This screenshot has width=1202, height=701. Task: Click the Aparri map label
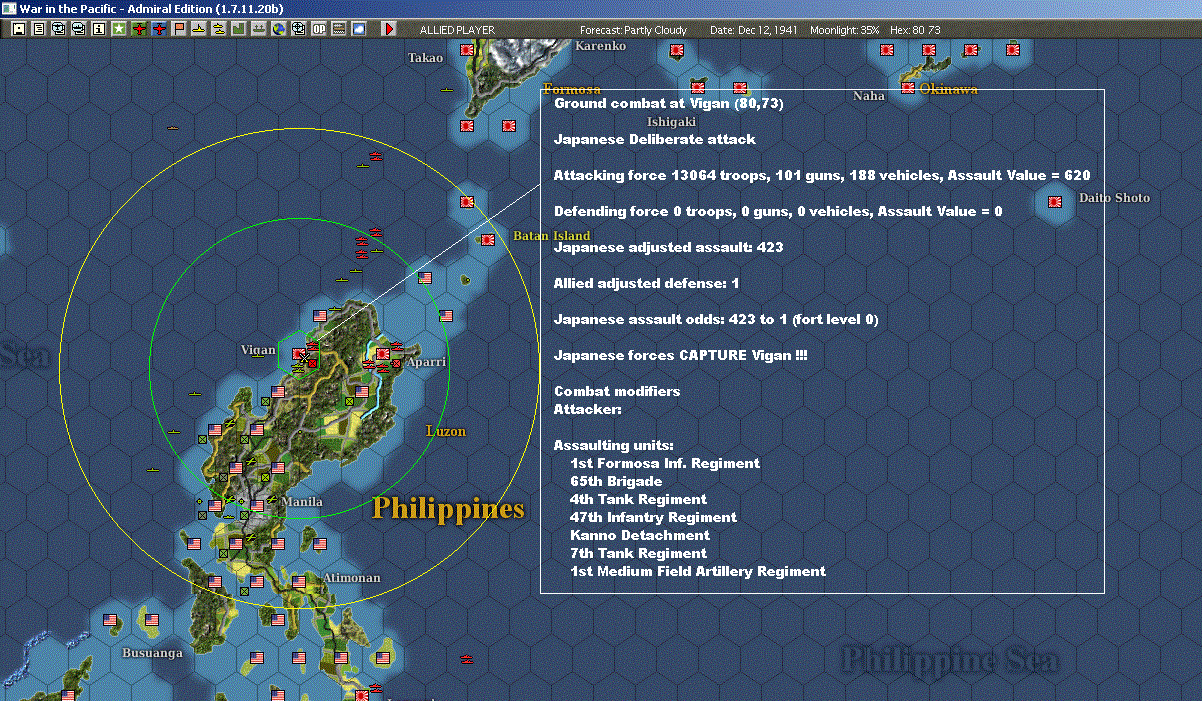426,362
